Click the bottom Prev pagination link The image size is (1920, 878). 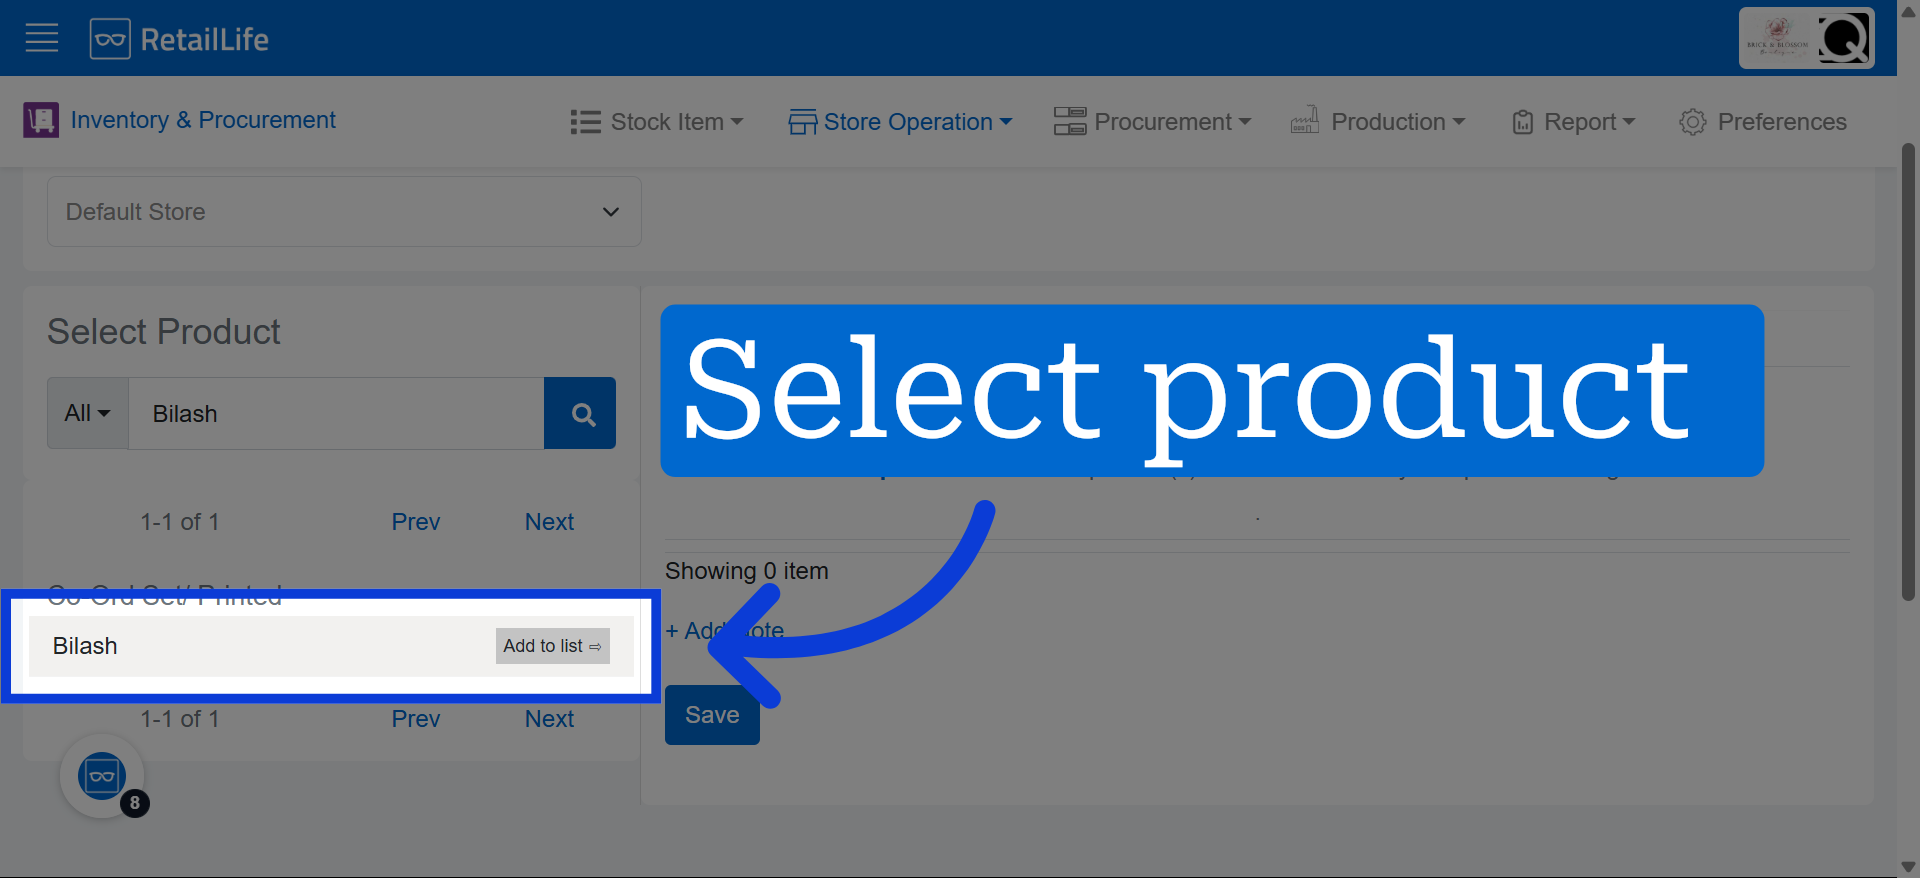coord(415,719)
